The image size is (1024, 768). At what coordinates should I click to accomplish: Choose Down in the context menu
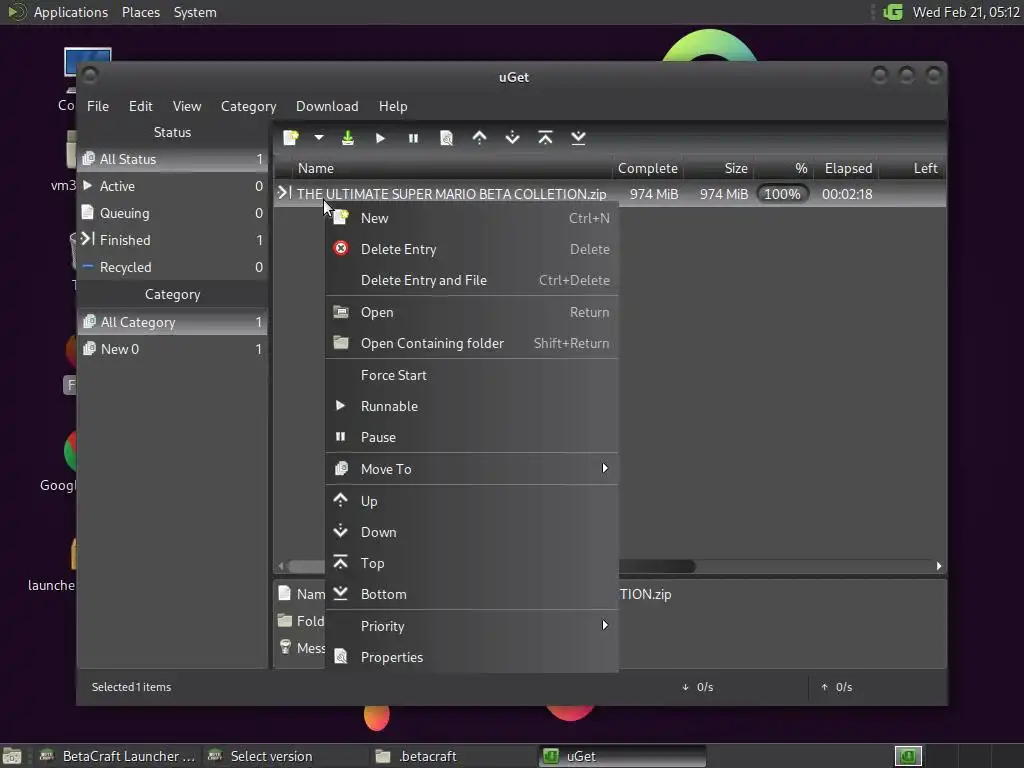472,532
